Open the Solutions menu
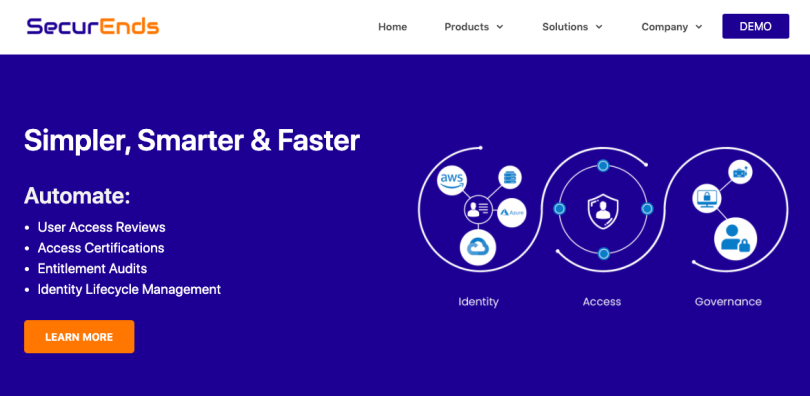The height and width of the screenshot is (396, 810). (x=565, y=27)
